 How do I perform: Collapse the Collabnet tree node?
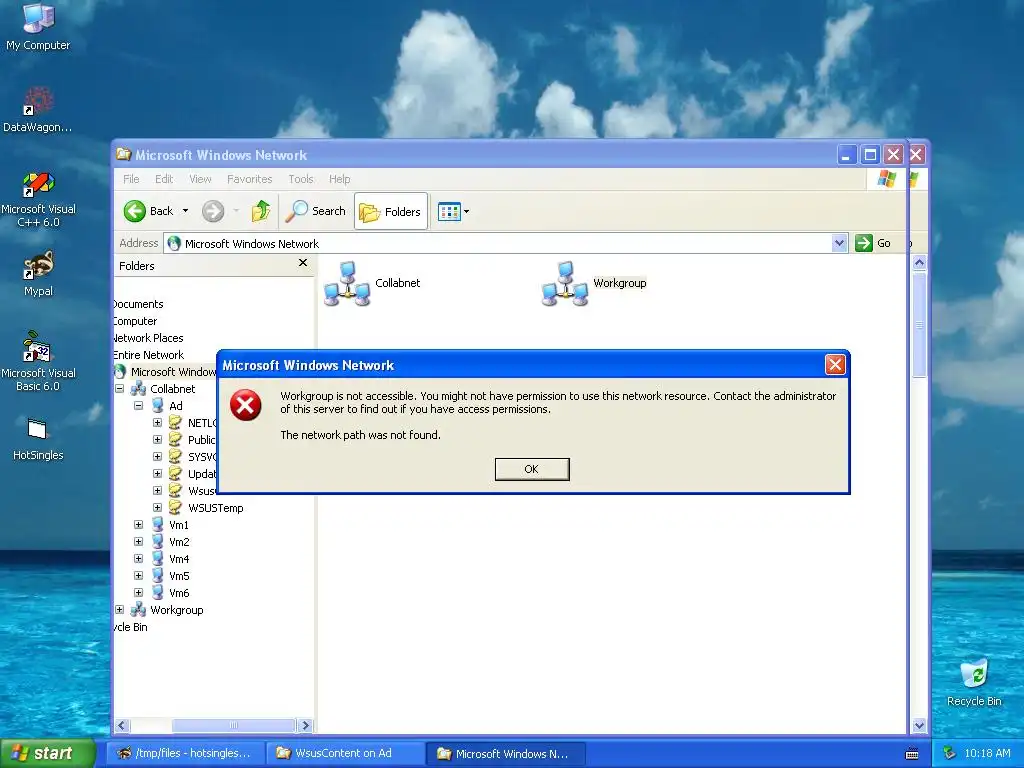pyautogui.click(x=120, y=389)
